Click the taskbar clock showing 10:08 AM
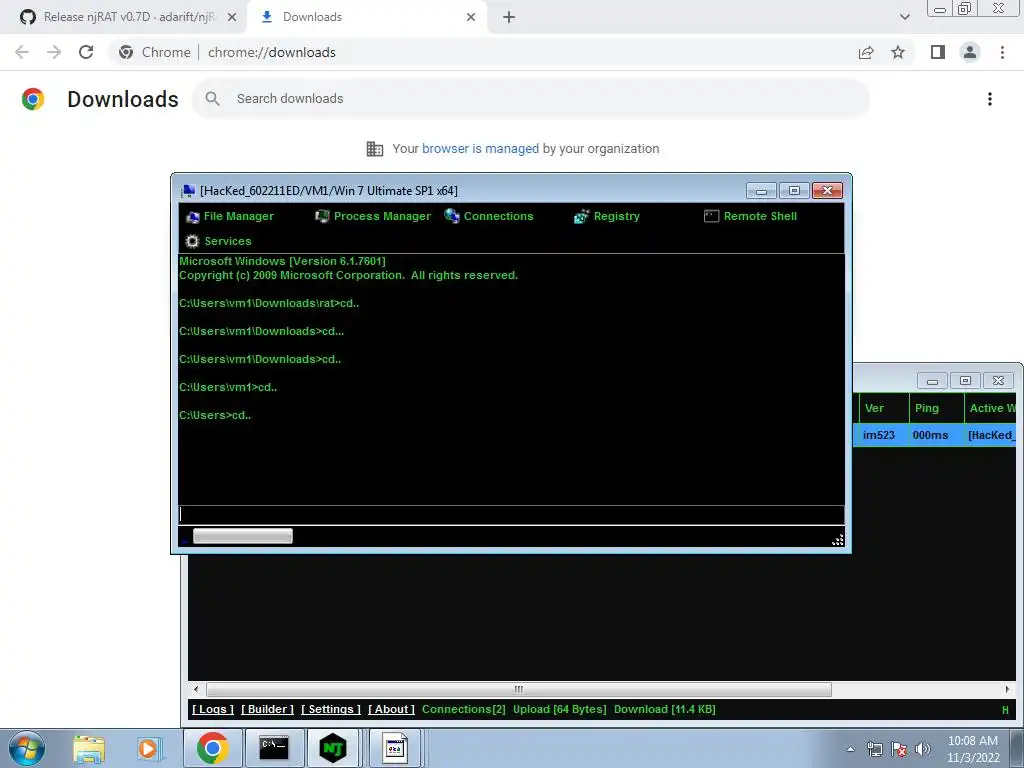Screen dimensions: 1024x768 [973, 749]
